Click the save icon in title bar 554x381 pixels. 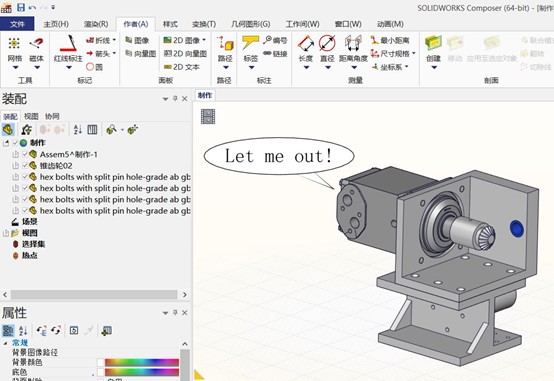(x=21, y=7)
